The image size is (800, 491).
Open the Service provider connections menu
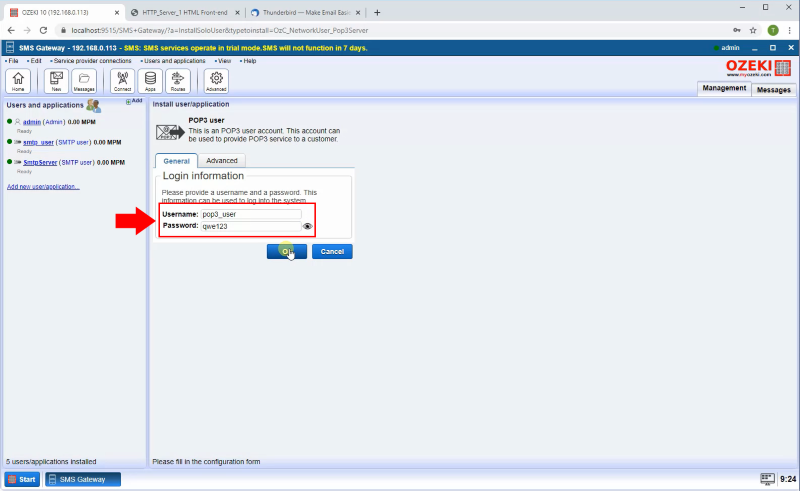pos(91,61)
